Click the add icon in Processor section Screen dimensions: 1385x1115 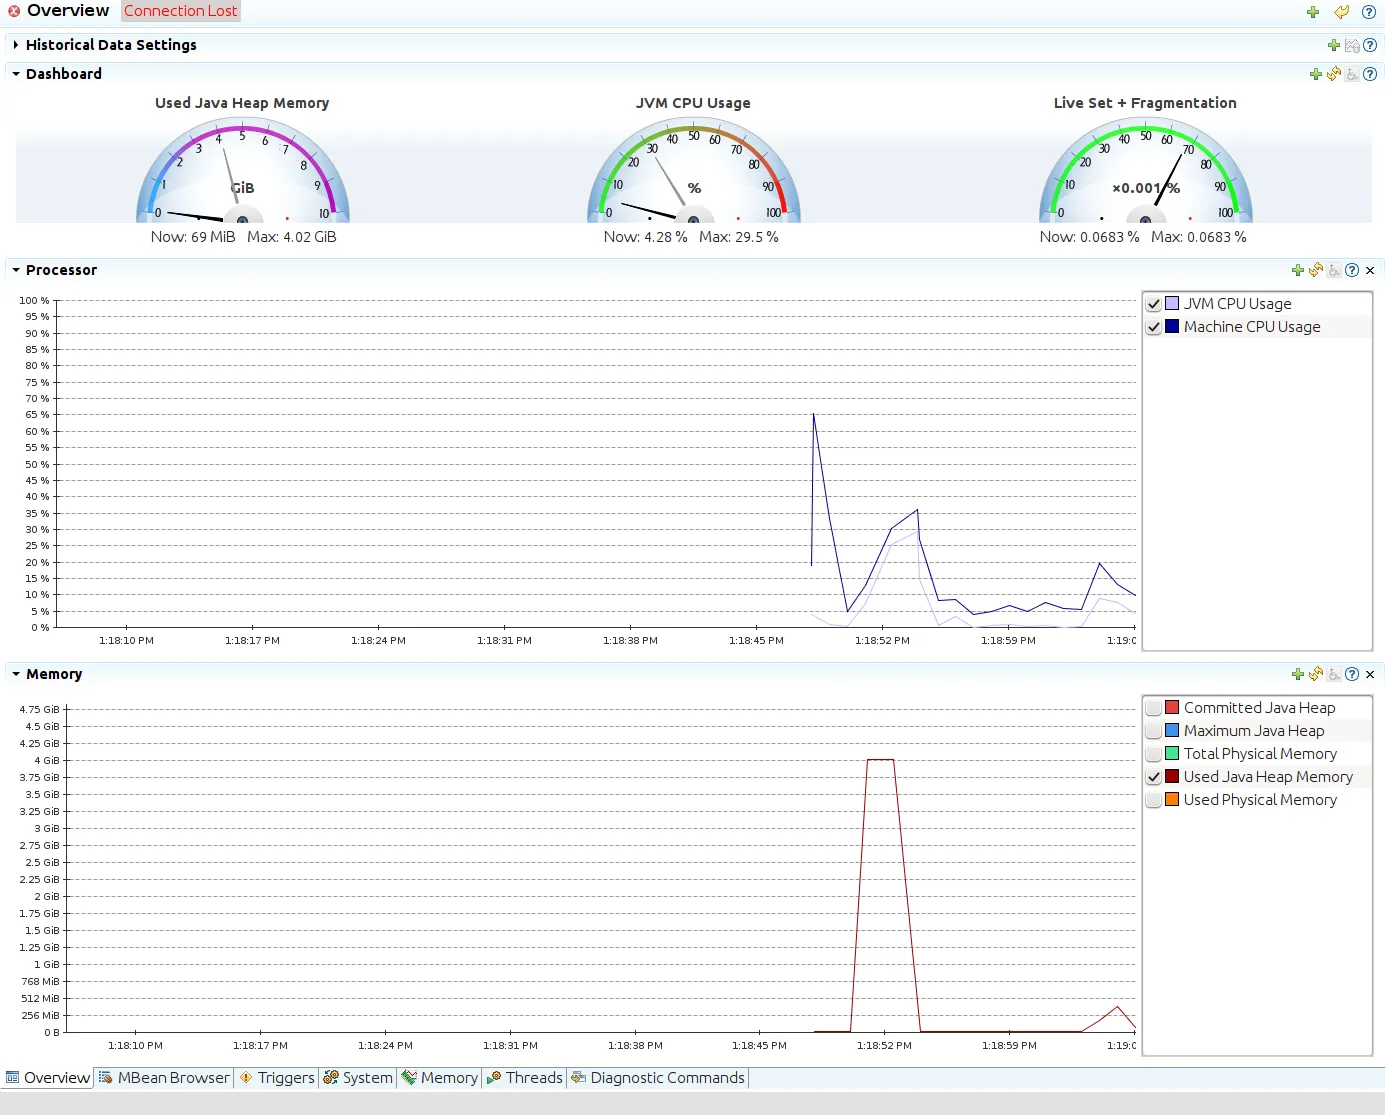(x=1298, y=270)
